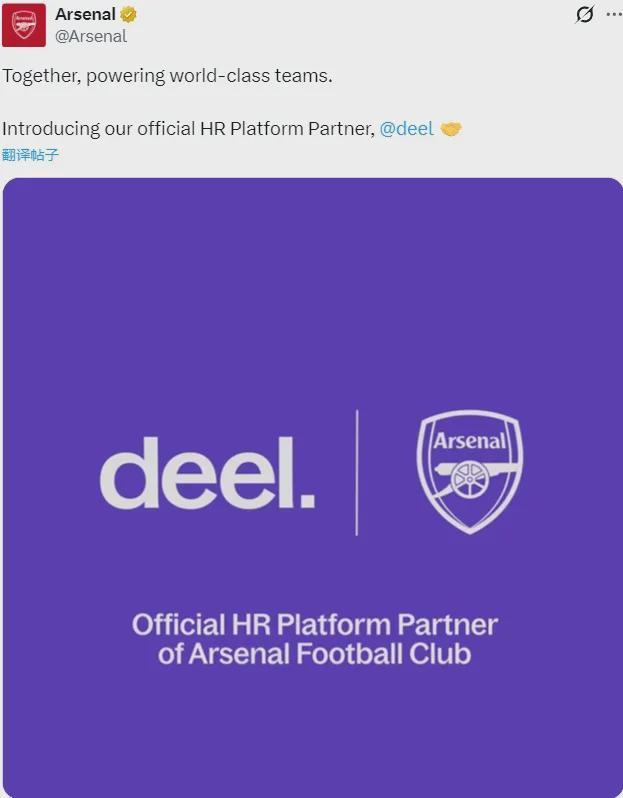Click the handshake emoji after @deel
Image resolution: width=623 pixels, height=798 pixels.
450,129
